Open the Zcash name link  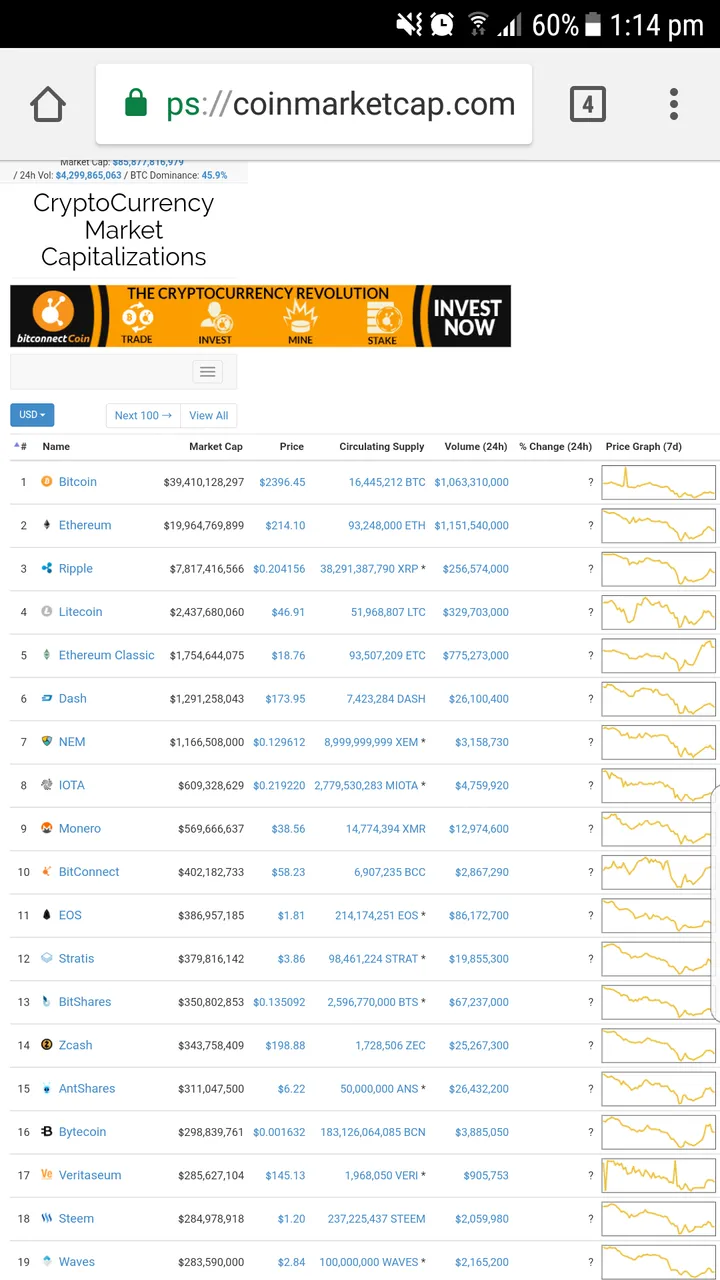coord(76,1045)
